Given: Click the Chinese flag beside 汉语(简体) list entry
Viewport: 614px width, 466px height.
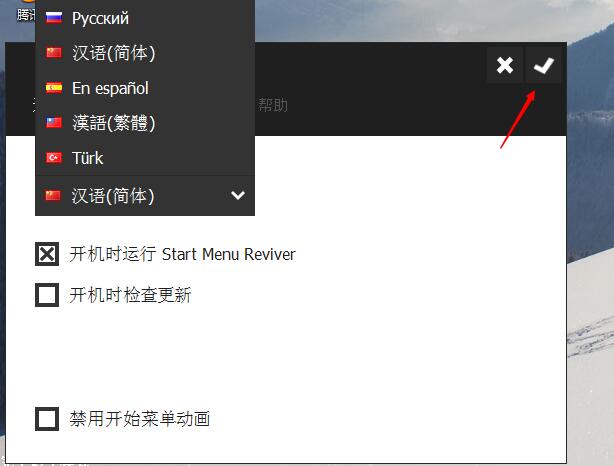Looking at the screenshot, I should coord(54,52).
